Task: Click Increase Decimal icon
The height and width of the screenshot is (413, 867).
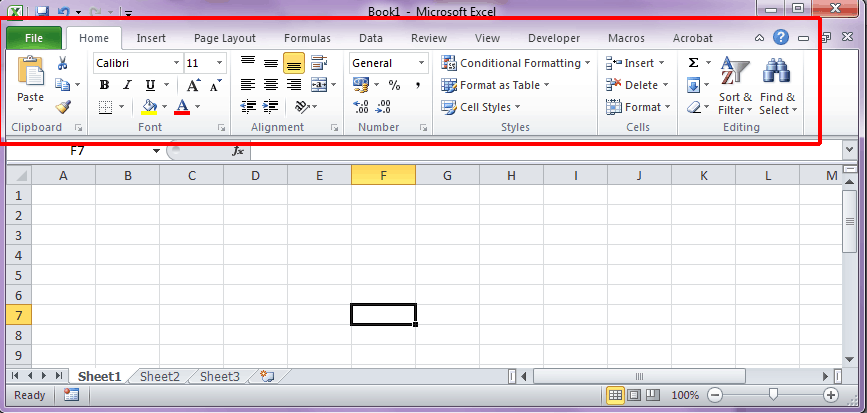Action: tap(361, 107)
